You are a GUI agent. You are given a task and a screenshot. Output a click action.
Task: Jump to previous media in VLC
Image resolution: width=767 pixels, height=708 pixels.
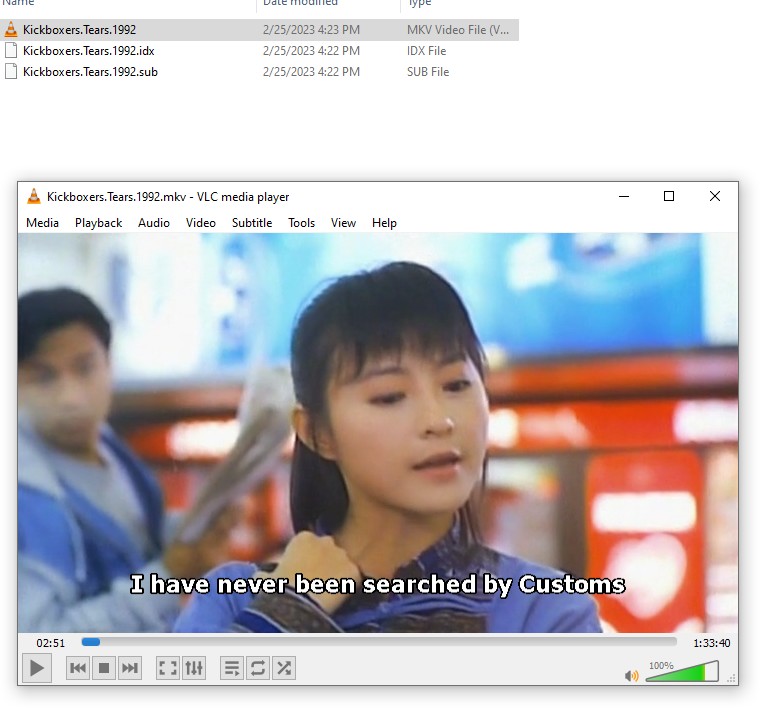78,668
